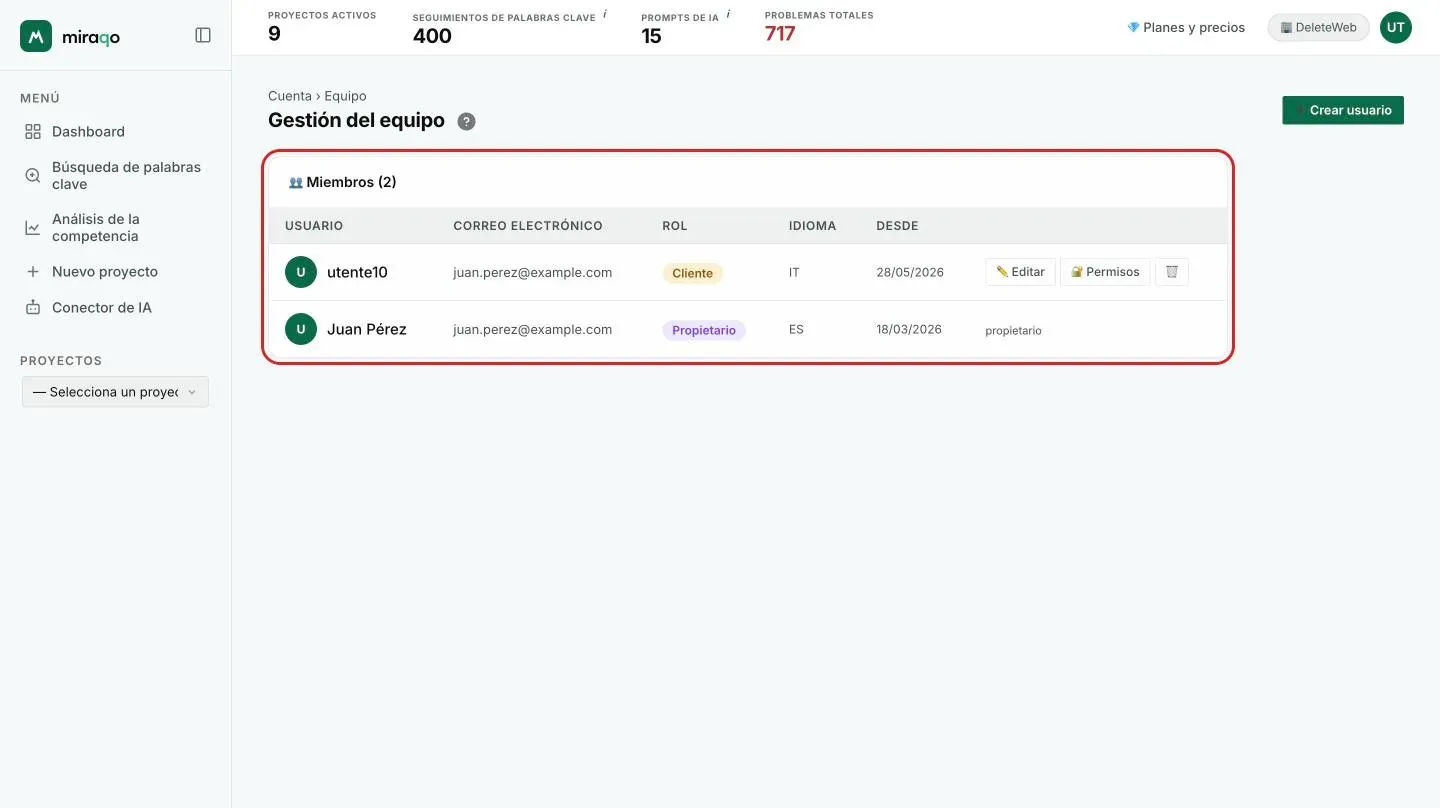
Task: Click the Equipo breadcrumb
Action: [x=345, y=96]
